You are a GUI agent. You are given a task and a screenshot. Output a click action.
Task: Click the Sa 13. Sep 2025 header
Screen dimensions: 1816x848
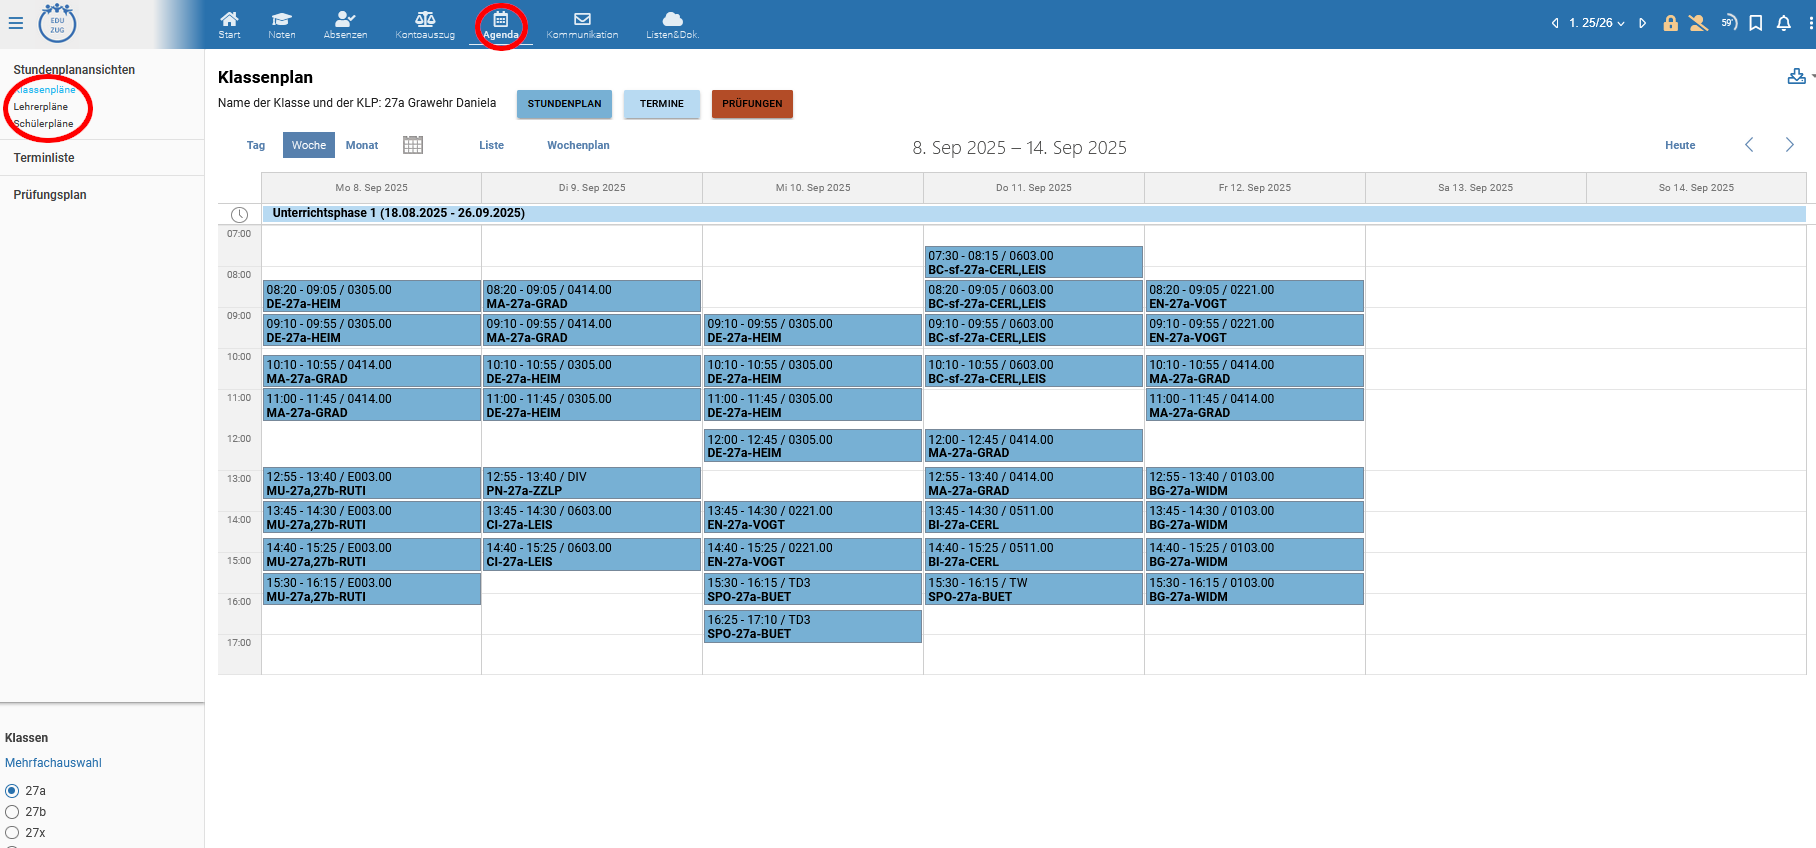[1475, 188]
